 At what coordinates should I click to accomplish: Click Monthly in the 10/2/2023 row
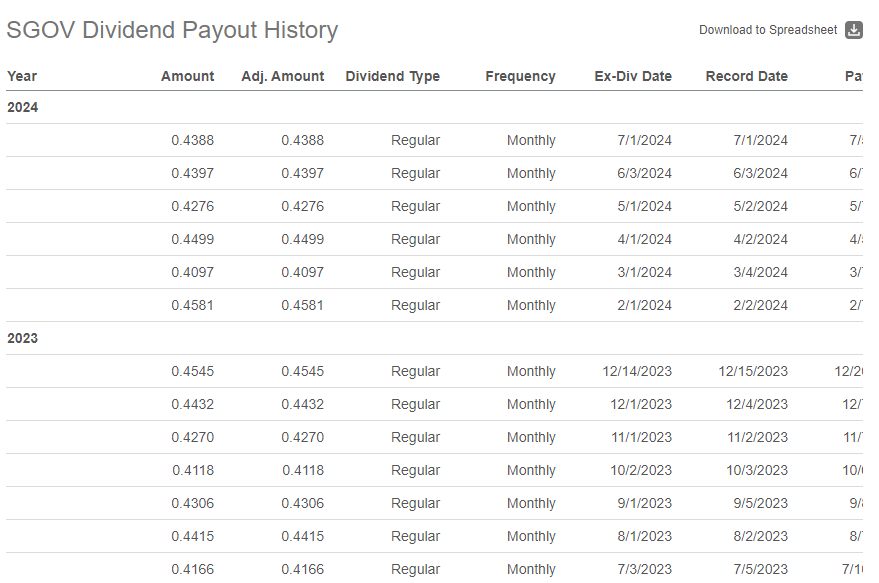point(531,470)
